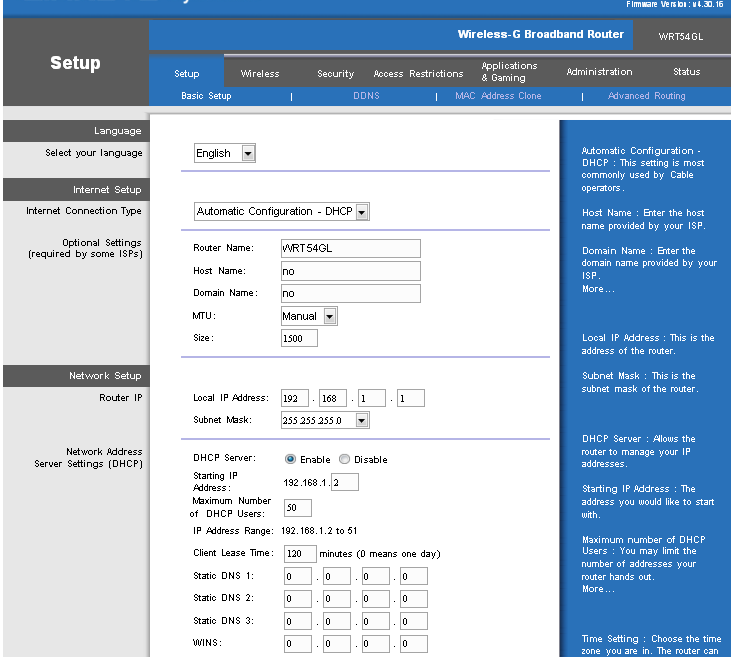The width and height of the screenshot is (731, 657).
Task: Open the Status tab
Action: [686, 72]
